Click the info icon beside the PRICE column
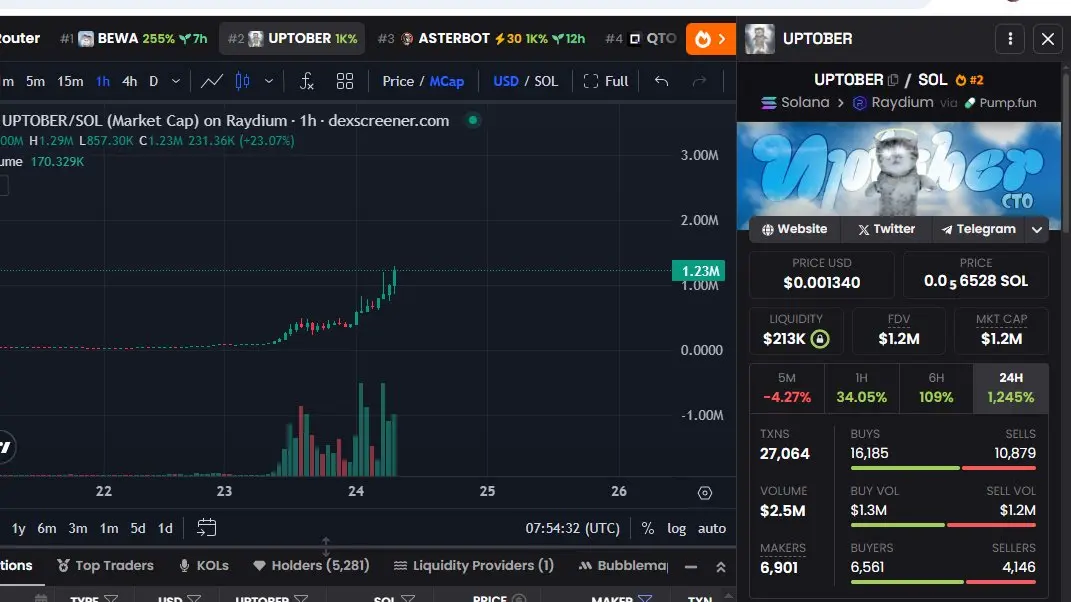This screenshot has width=1071, height=602. [519, 599]
